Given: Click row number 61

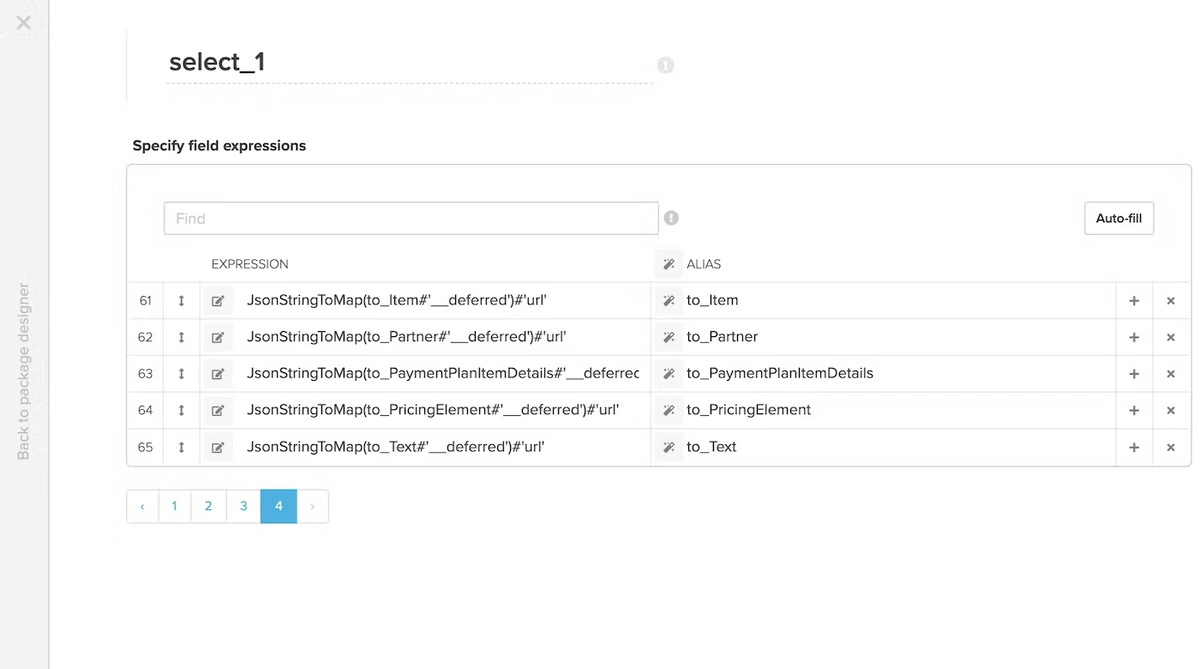Looking at the screenshot, I should click(145, 300).
